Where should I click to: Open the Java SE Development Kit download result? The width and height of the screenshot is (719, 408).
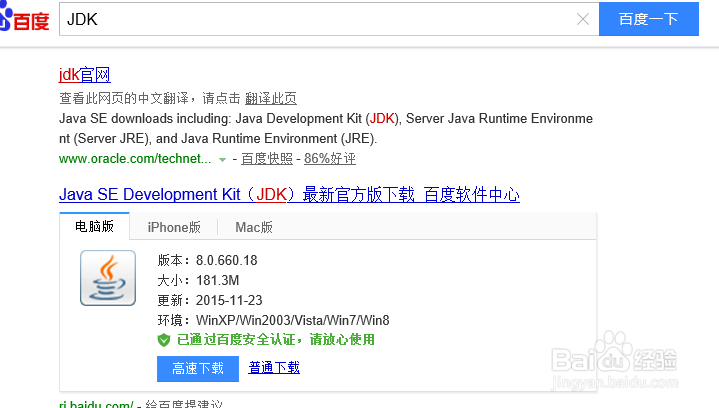click(289, 194)
